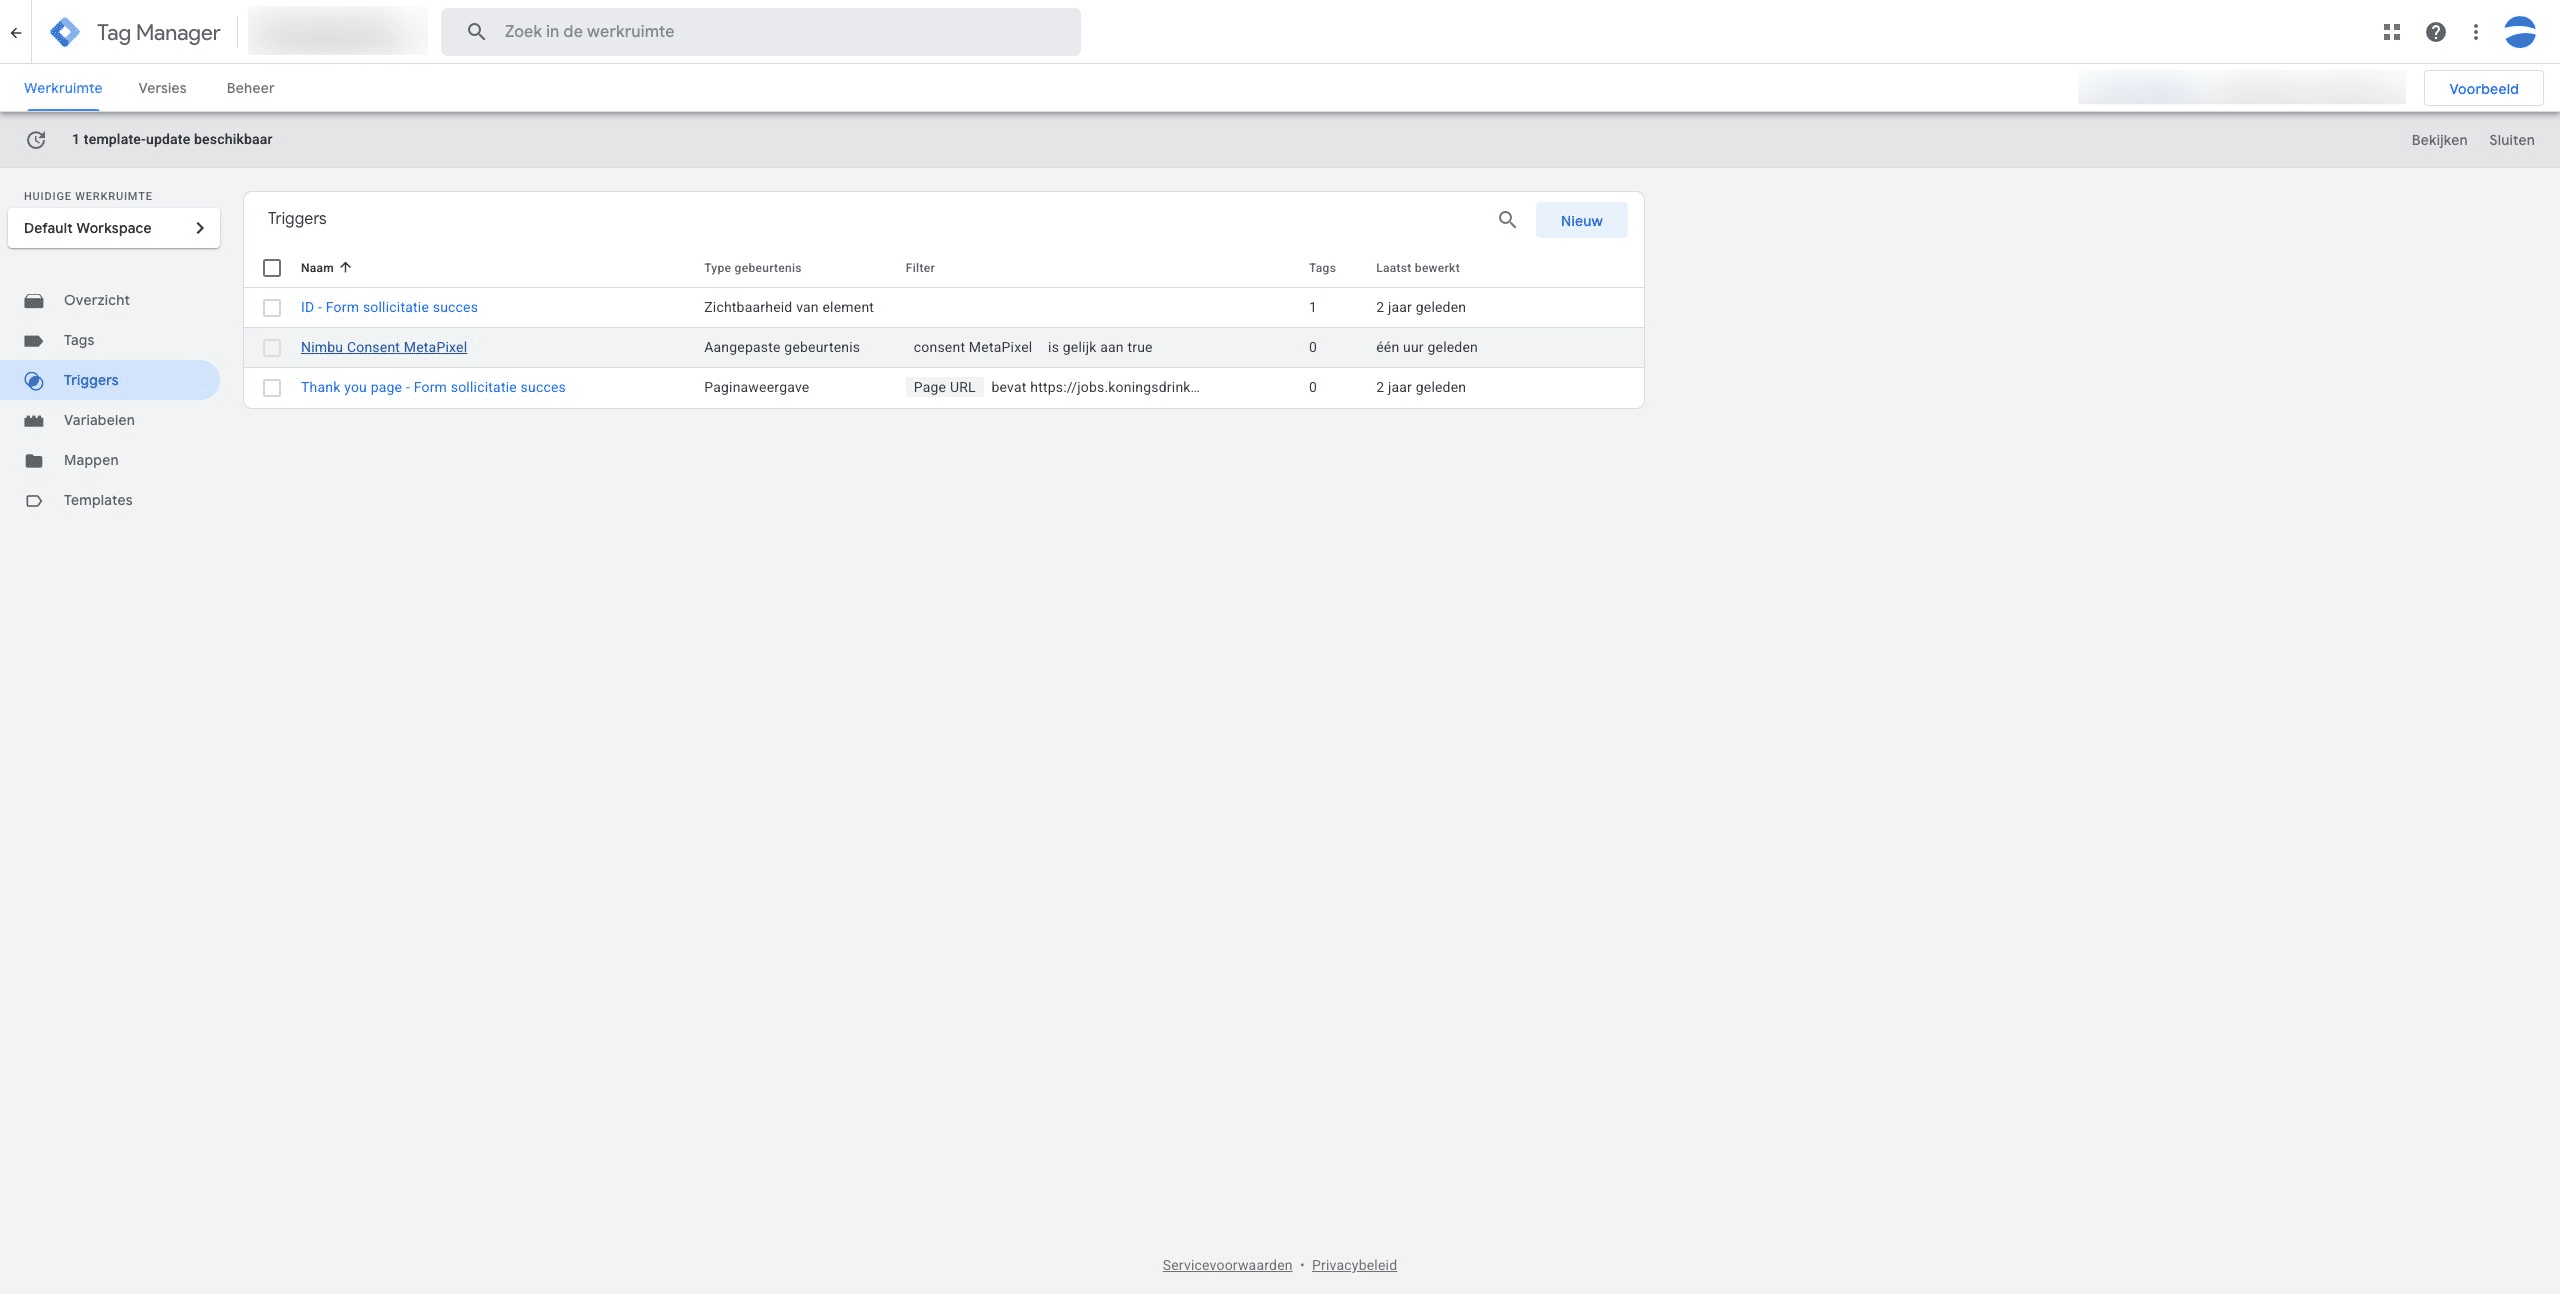
Task: Click the user account avatar
Action: click(x=2520, y=32)
